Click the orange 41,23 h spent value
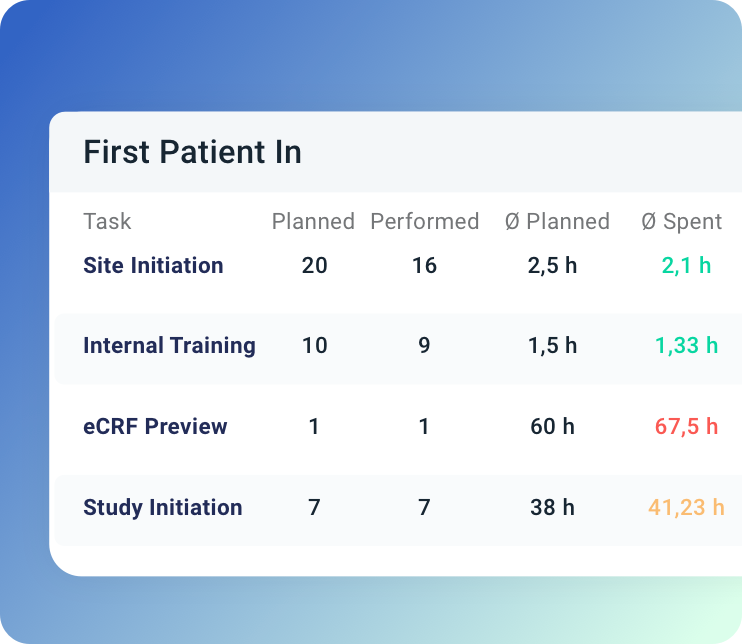The width and height of the screenshot is (742, 644). pos(686,508)
